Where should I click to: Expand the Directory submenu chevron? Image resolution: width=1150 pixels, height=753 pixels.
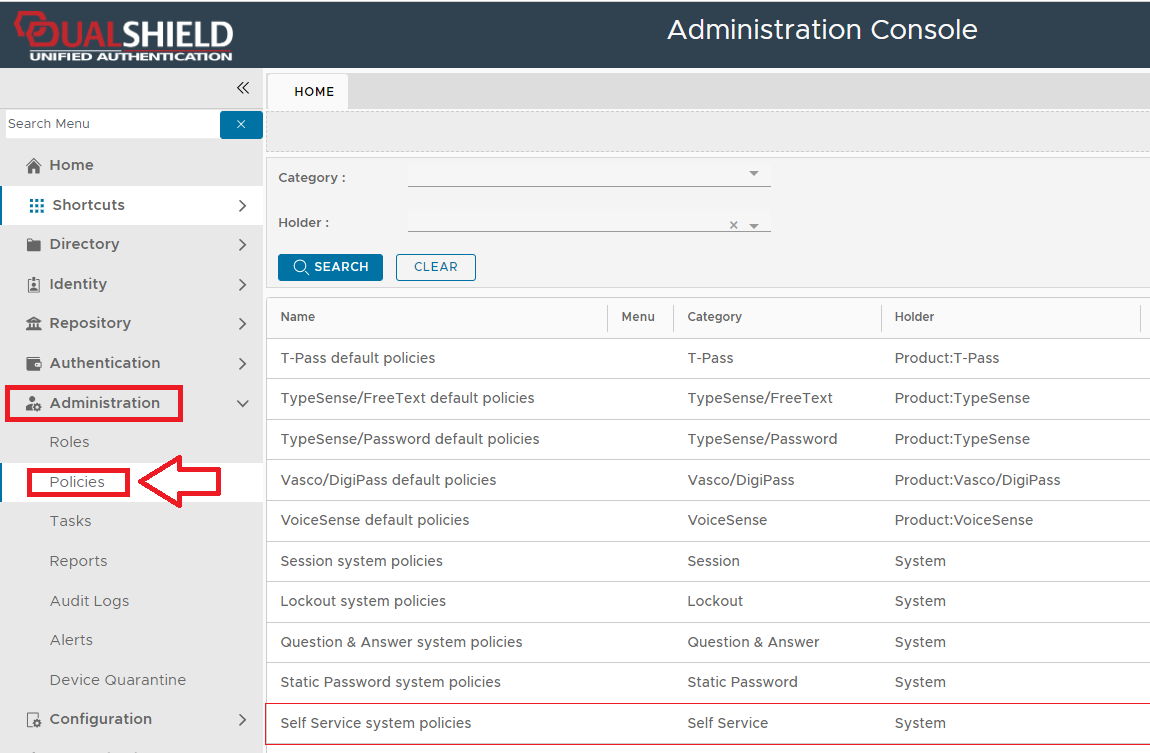(242, 245)
